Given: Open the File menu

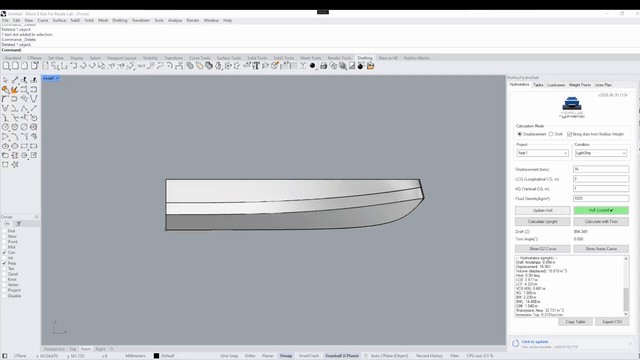Looking at the screenshot, I should point(5,20).
